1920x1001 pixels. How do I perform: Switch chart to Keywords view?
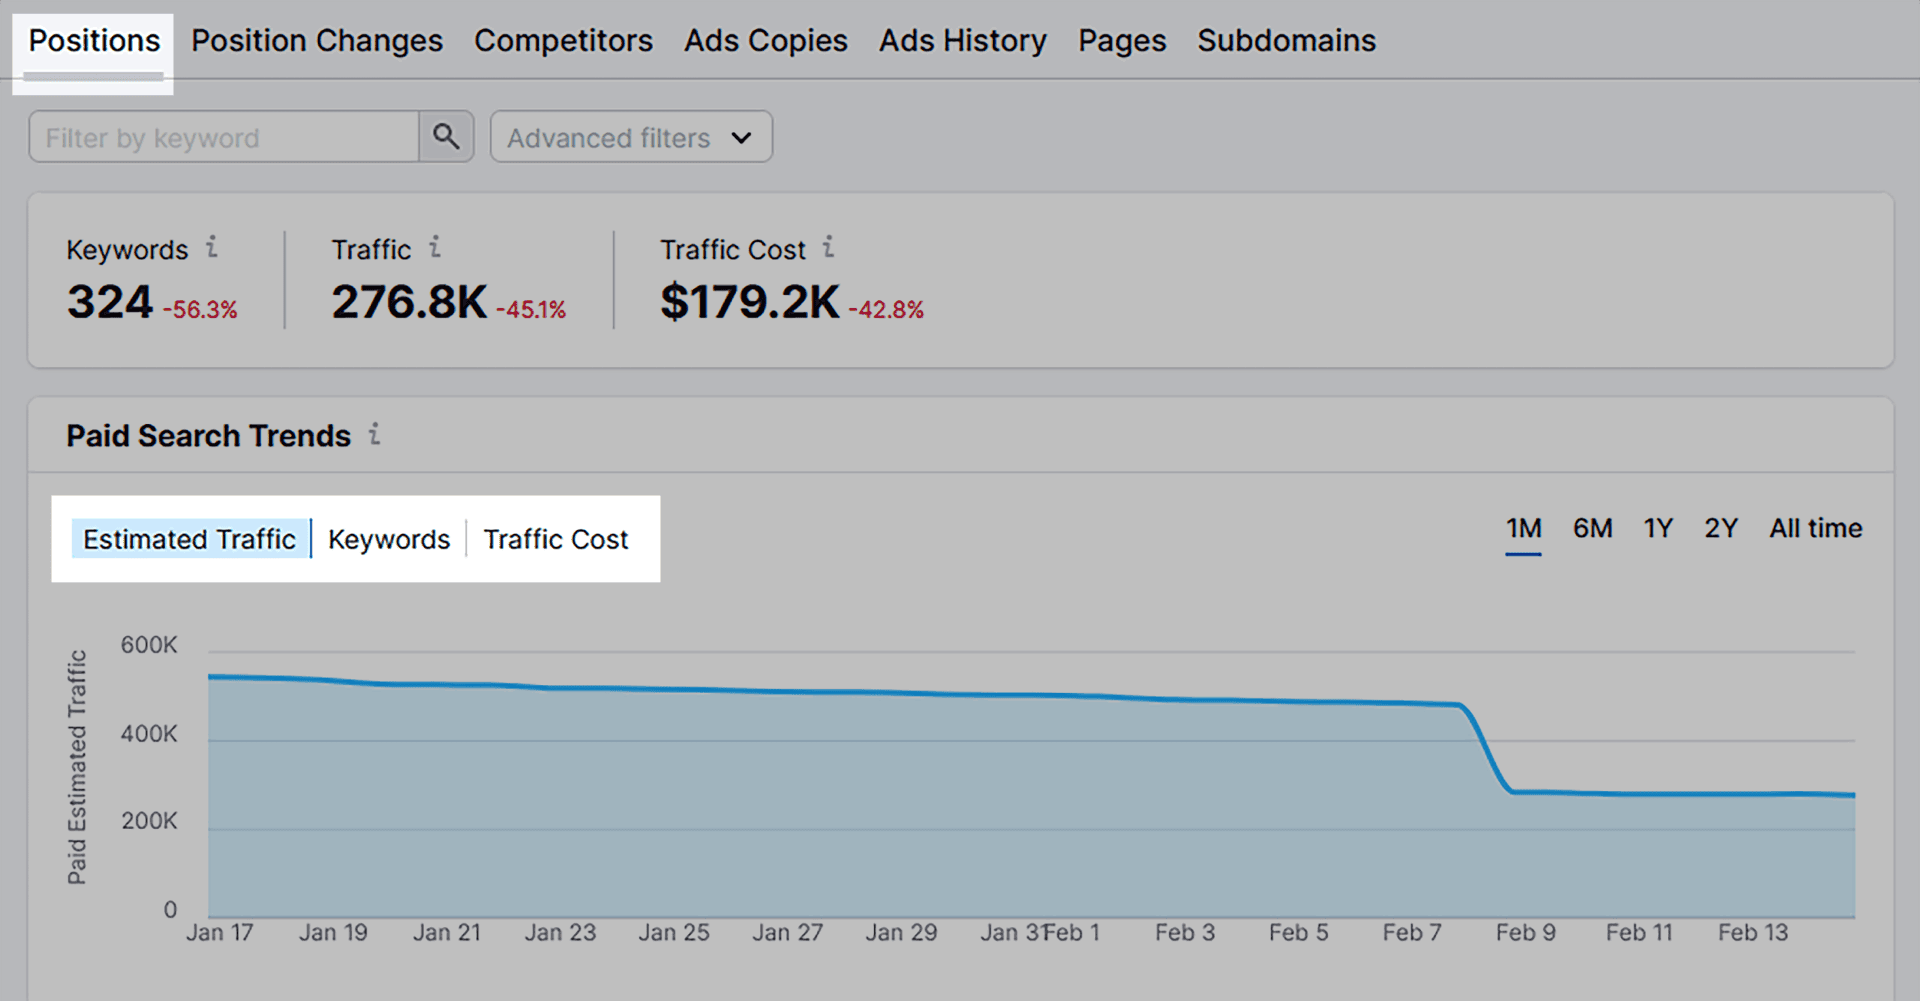pyautogui.click(x=389, y=539)
